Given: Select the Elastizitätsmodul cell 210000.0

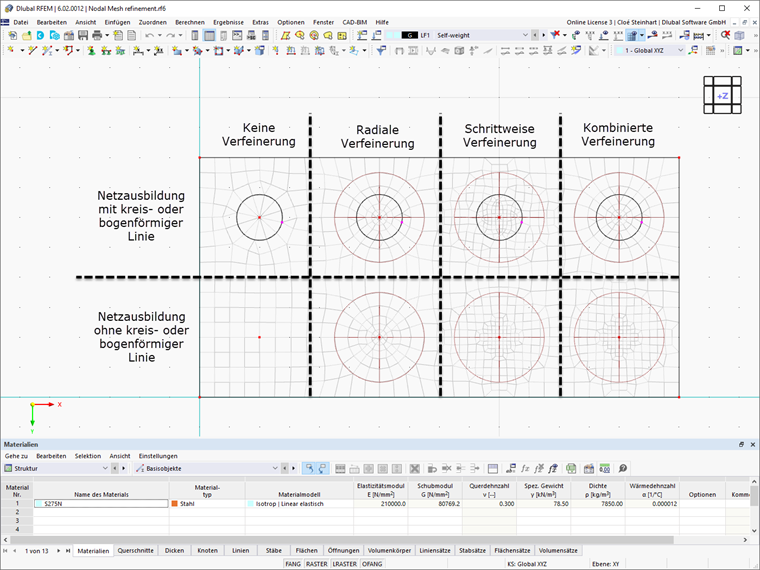Looking at the screenshot, I should (x=380, y=504).
